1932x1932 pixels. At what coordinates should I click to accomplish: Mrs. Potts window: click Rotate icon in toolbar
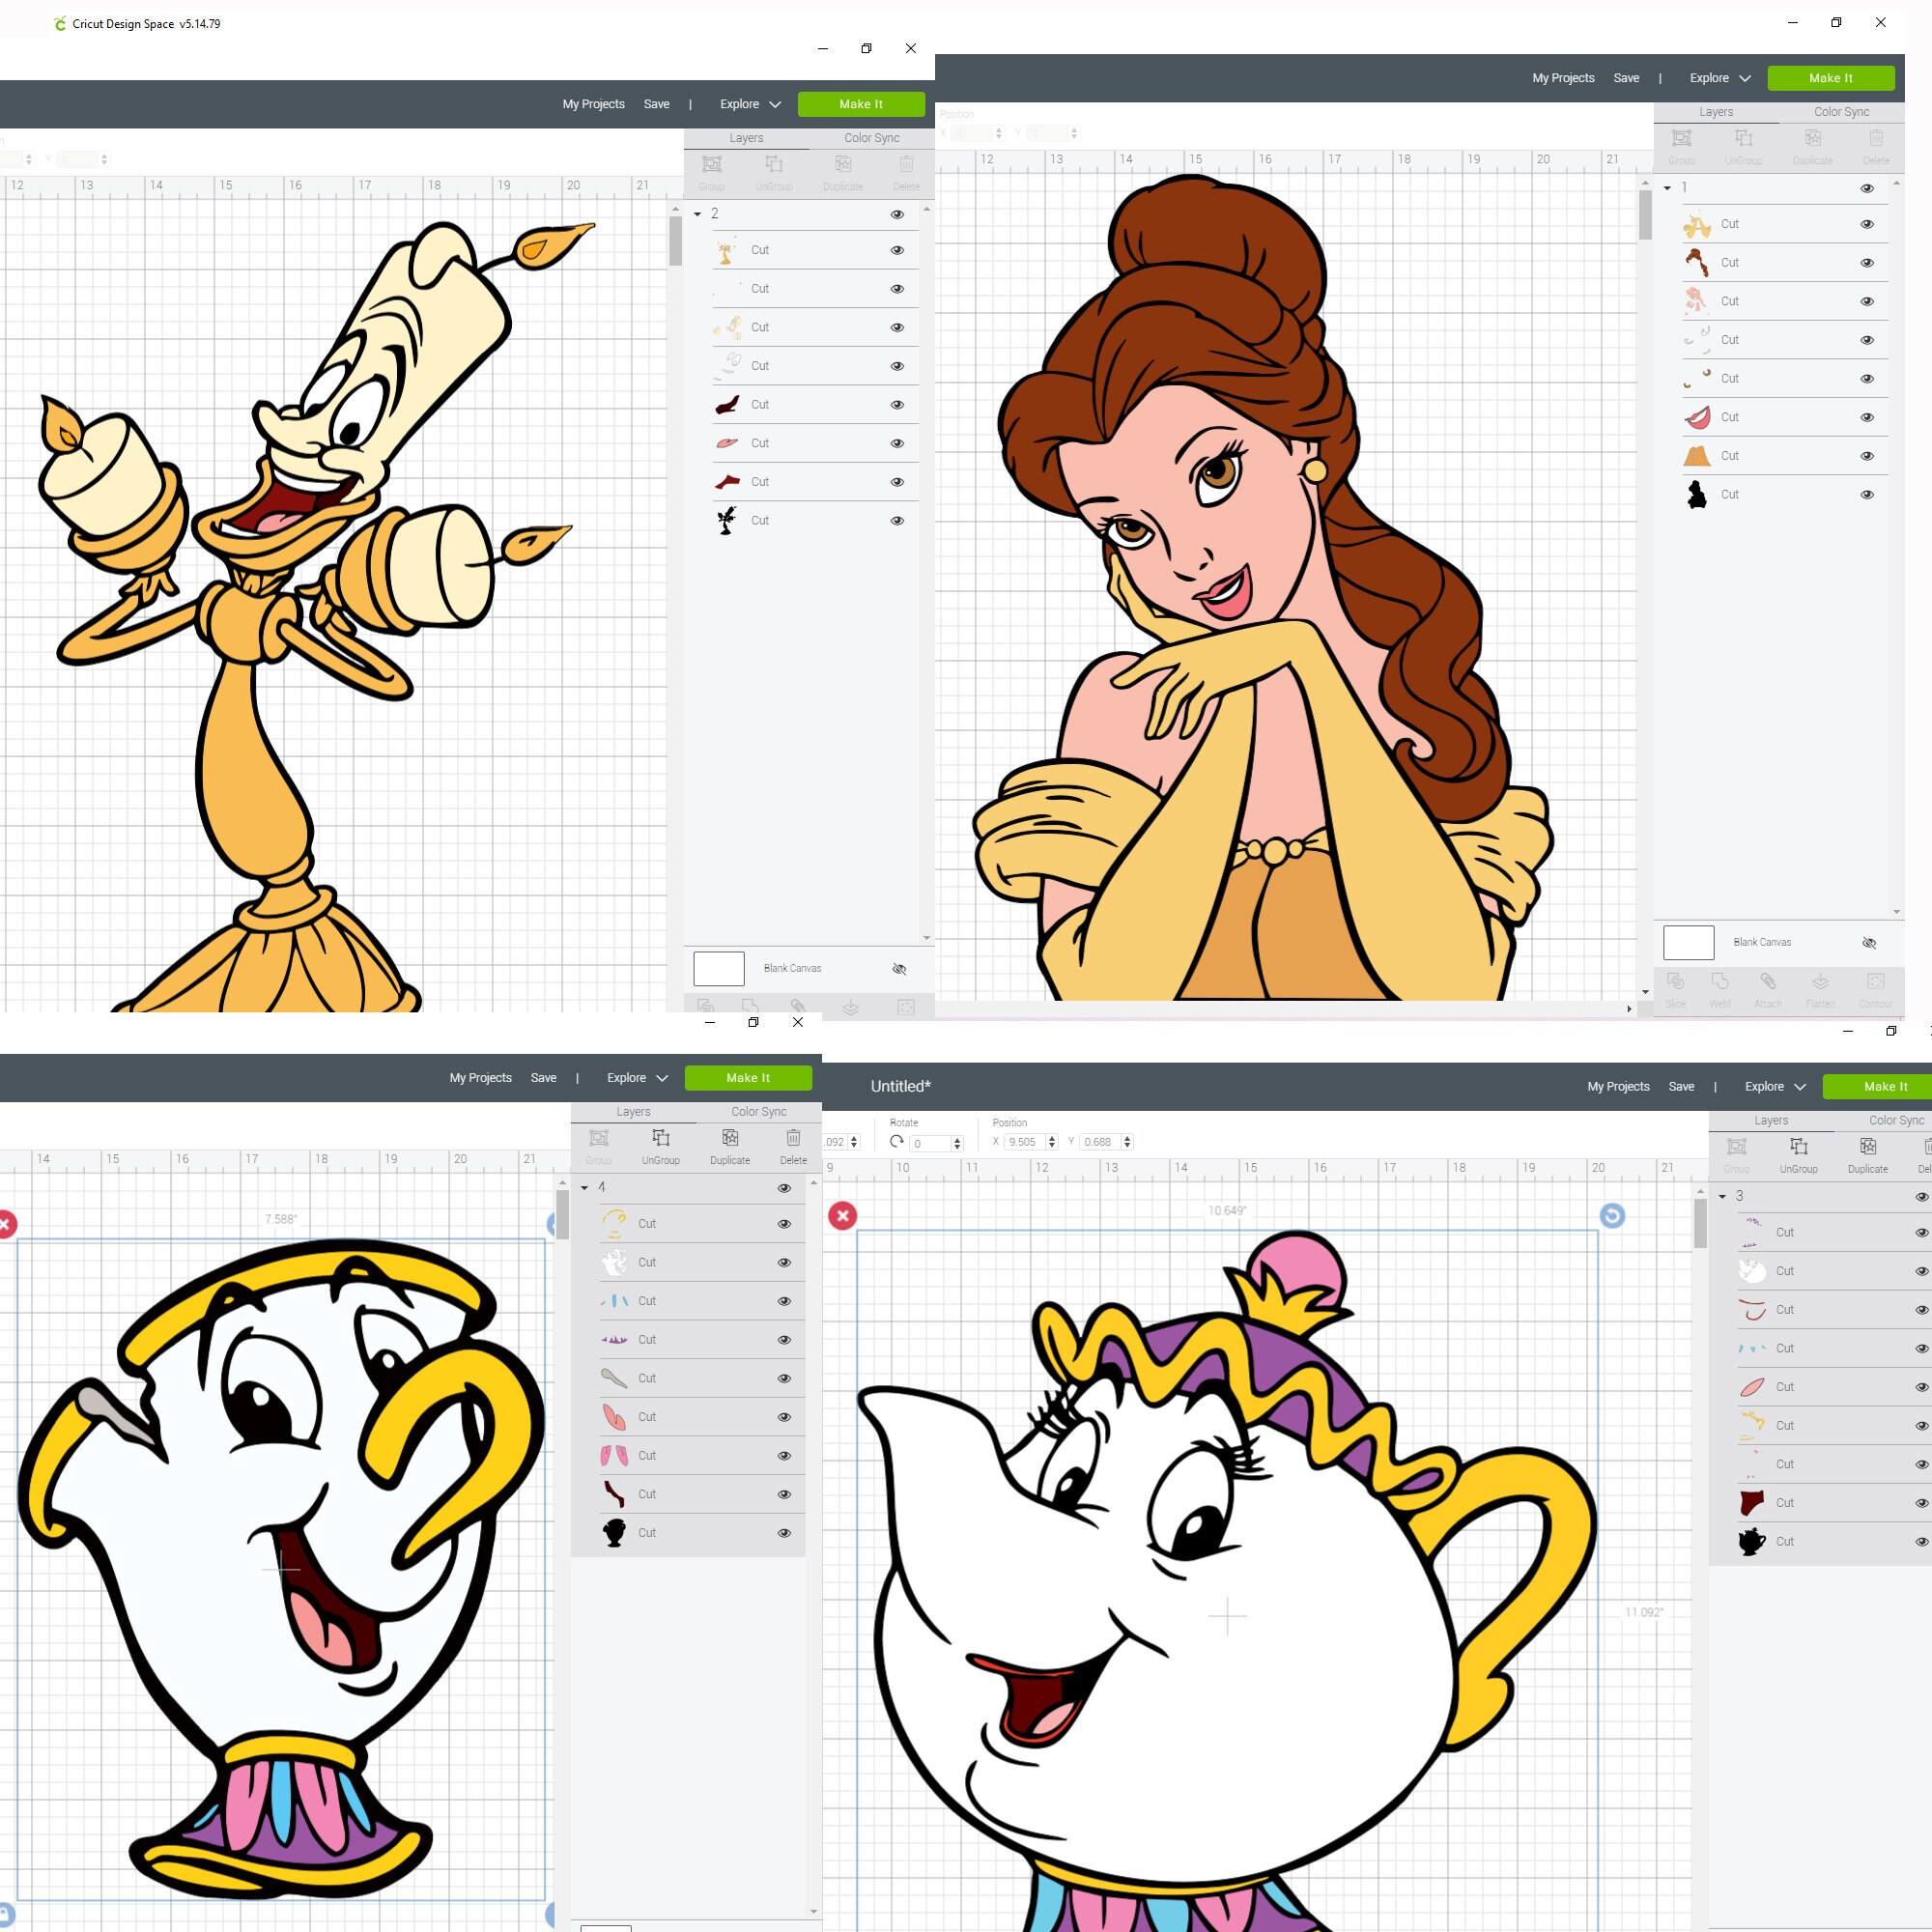click(896, 1141)
